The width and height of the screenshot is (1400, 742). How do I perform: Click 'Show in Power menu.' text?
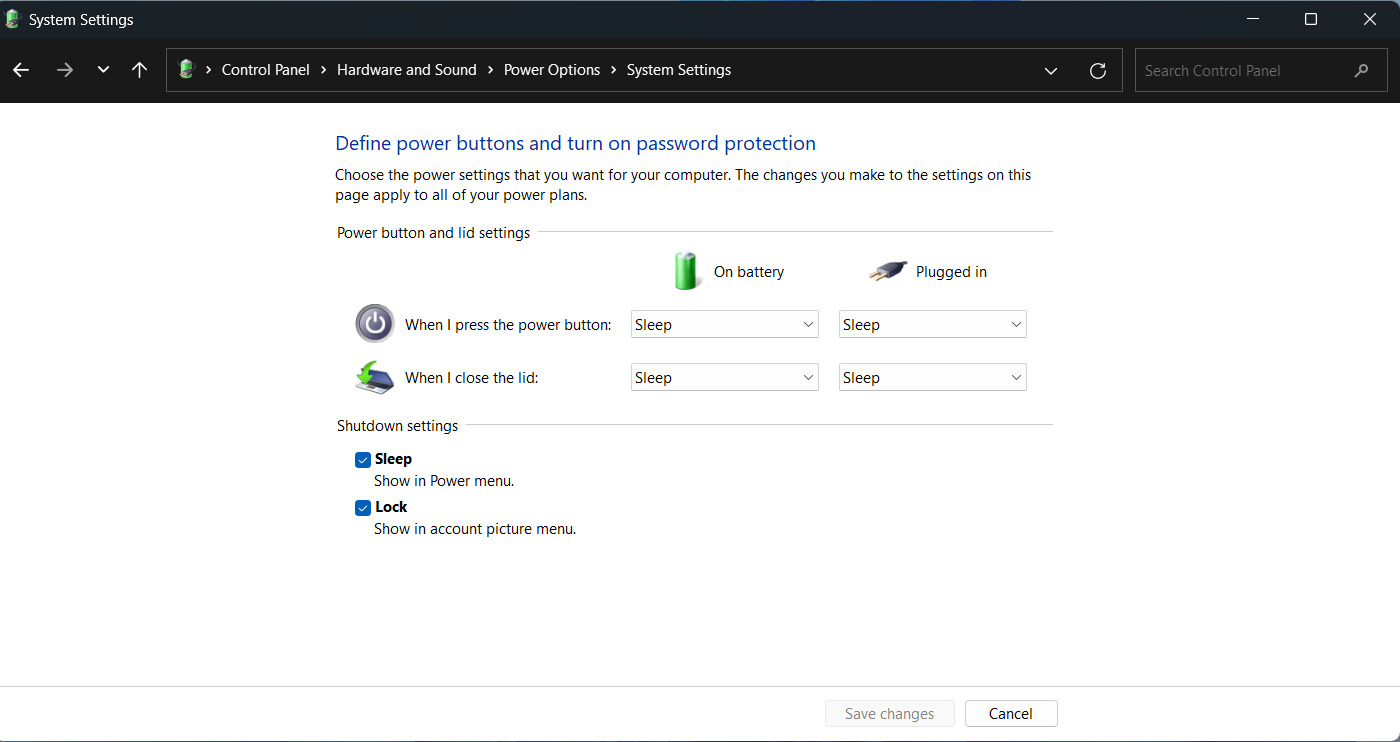pos(444,481)
